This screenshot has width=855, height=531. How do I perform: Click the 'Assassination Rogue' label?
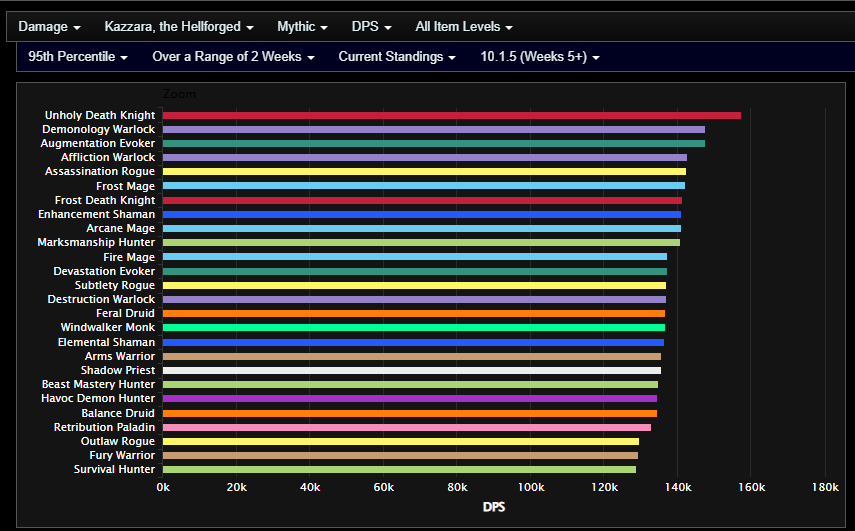click(100, 172)
